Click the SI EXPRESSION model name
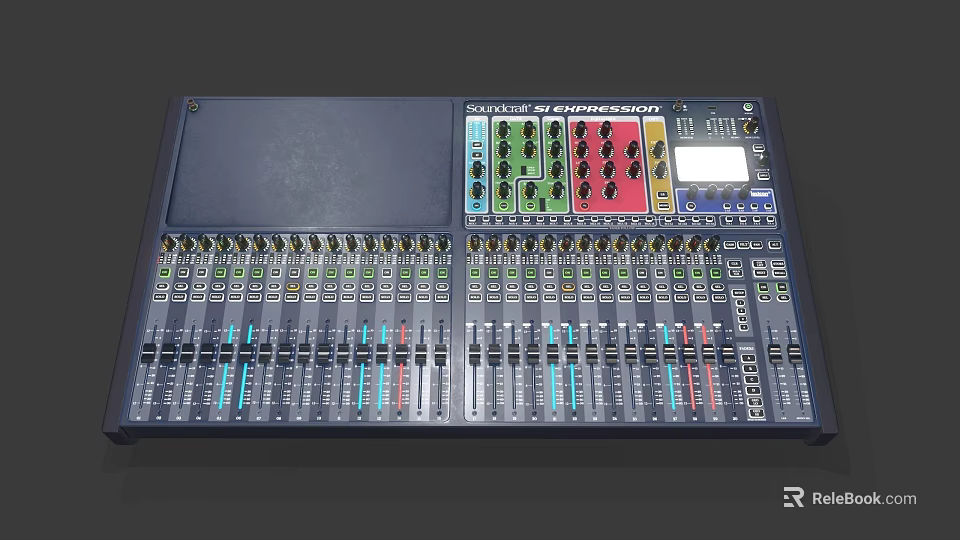This screenshot has height=540, width=960. 597,109
